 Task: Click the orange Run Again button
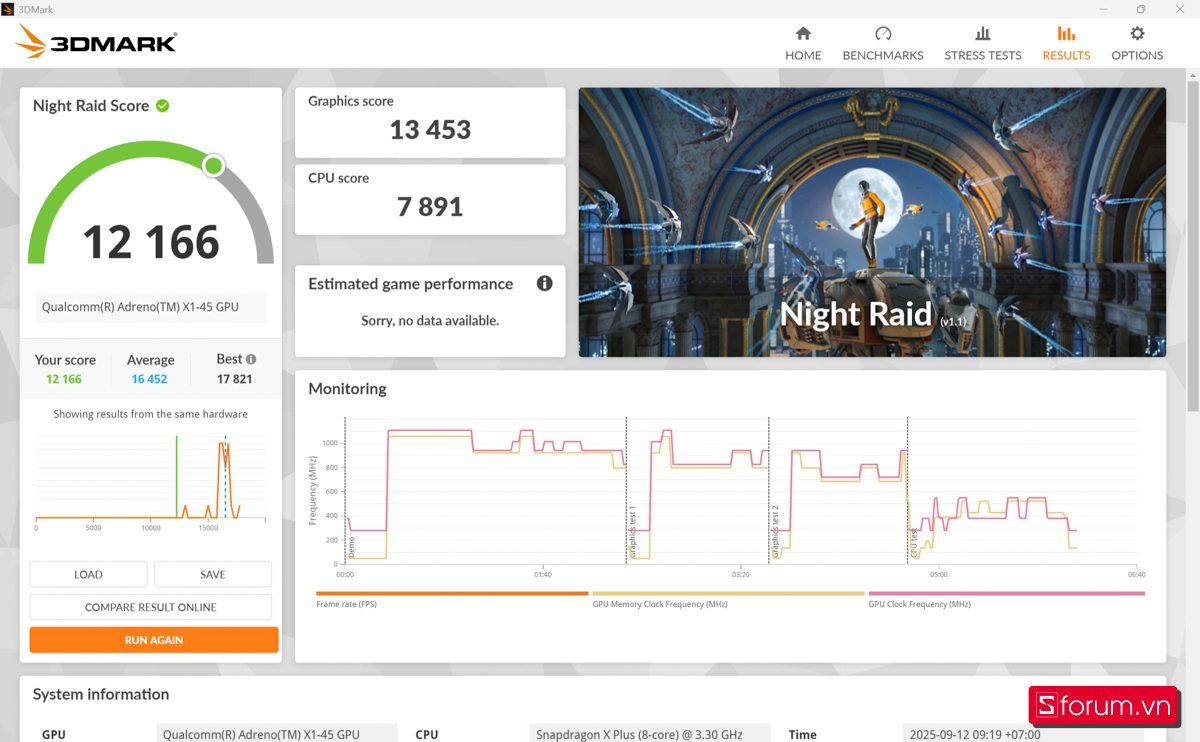(x=154, y=640)
